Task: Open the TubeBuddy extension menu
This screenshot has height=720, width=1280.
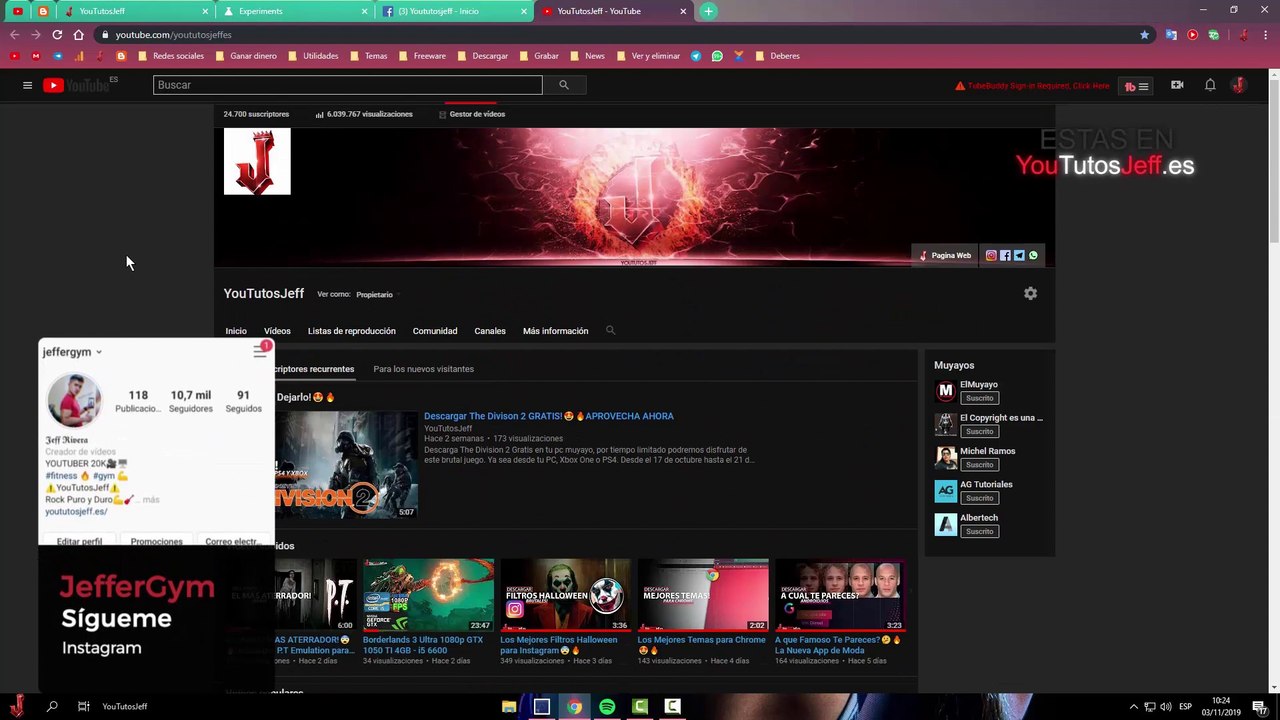Action: pyautogui.click(x=1136, y=86)
